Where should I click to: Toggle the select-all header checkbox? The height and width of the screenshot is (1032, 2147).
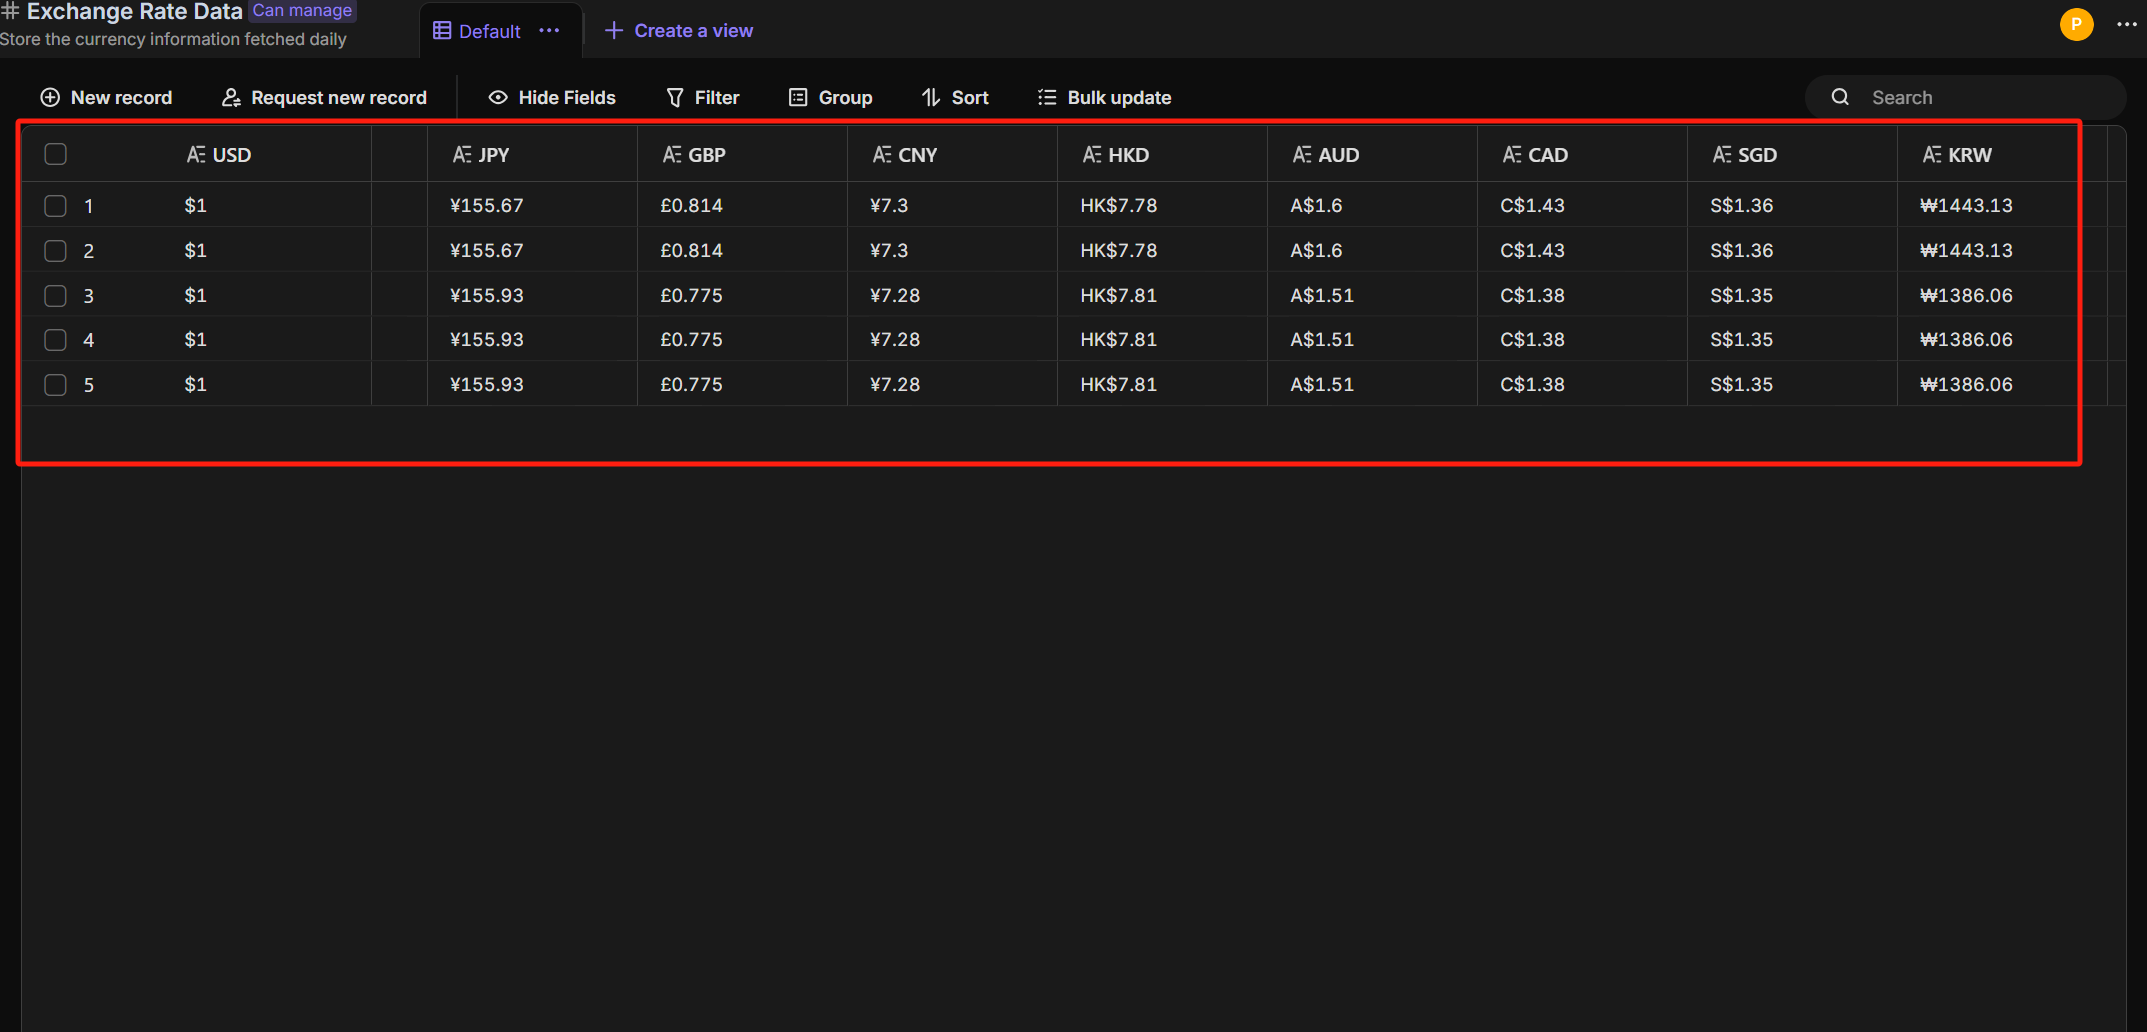56,154
